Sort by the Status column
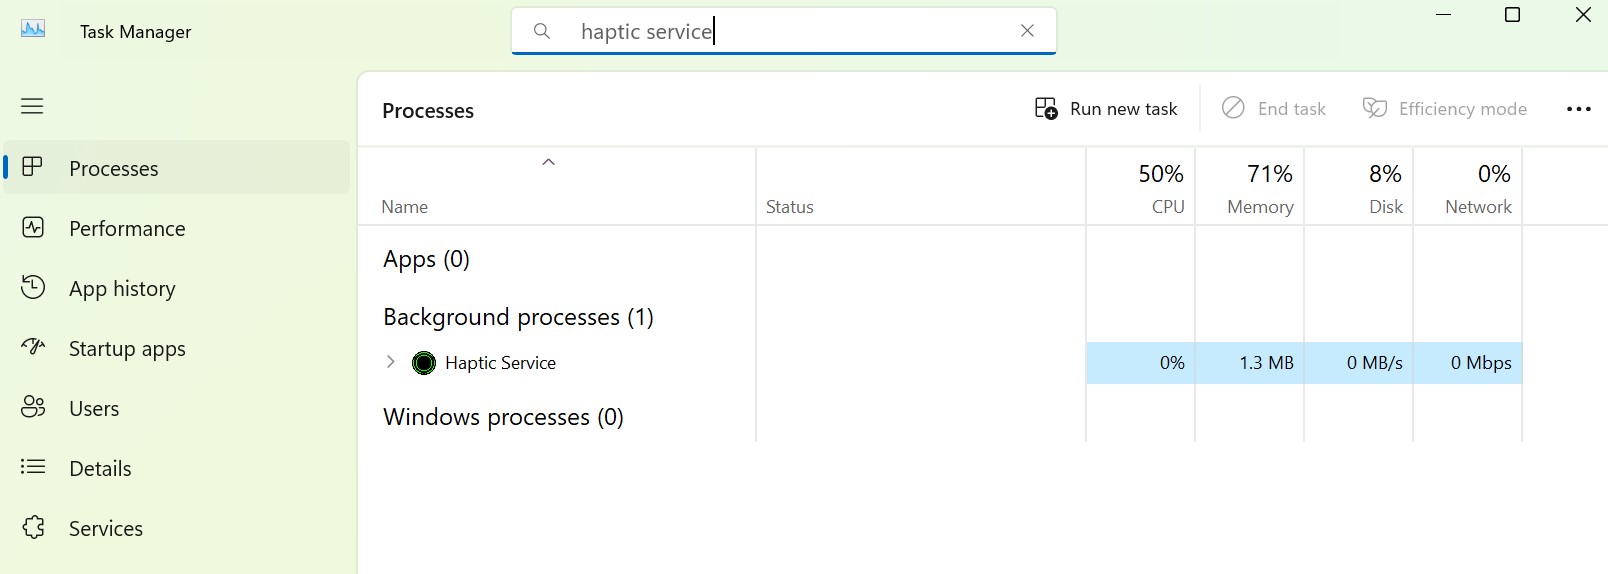 tap(920, 186)
